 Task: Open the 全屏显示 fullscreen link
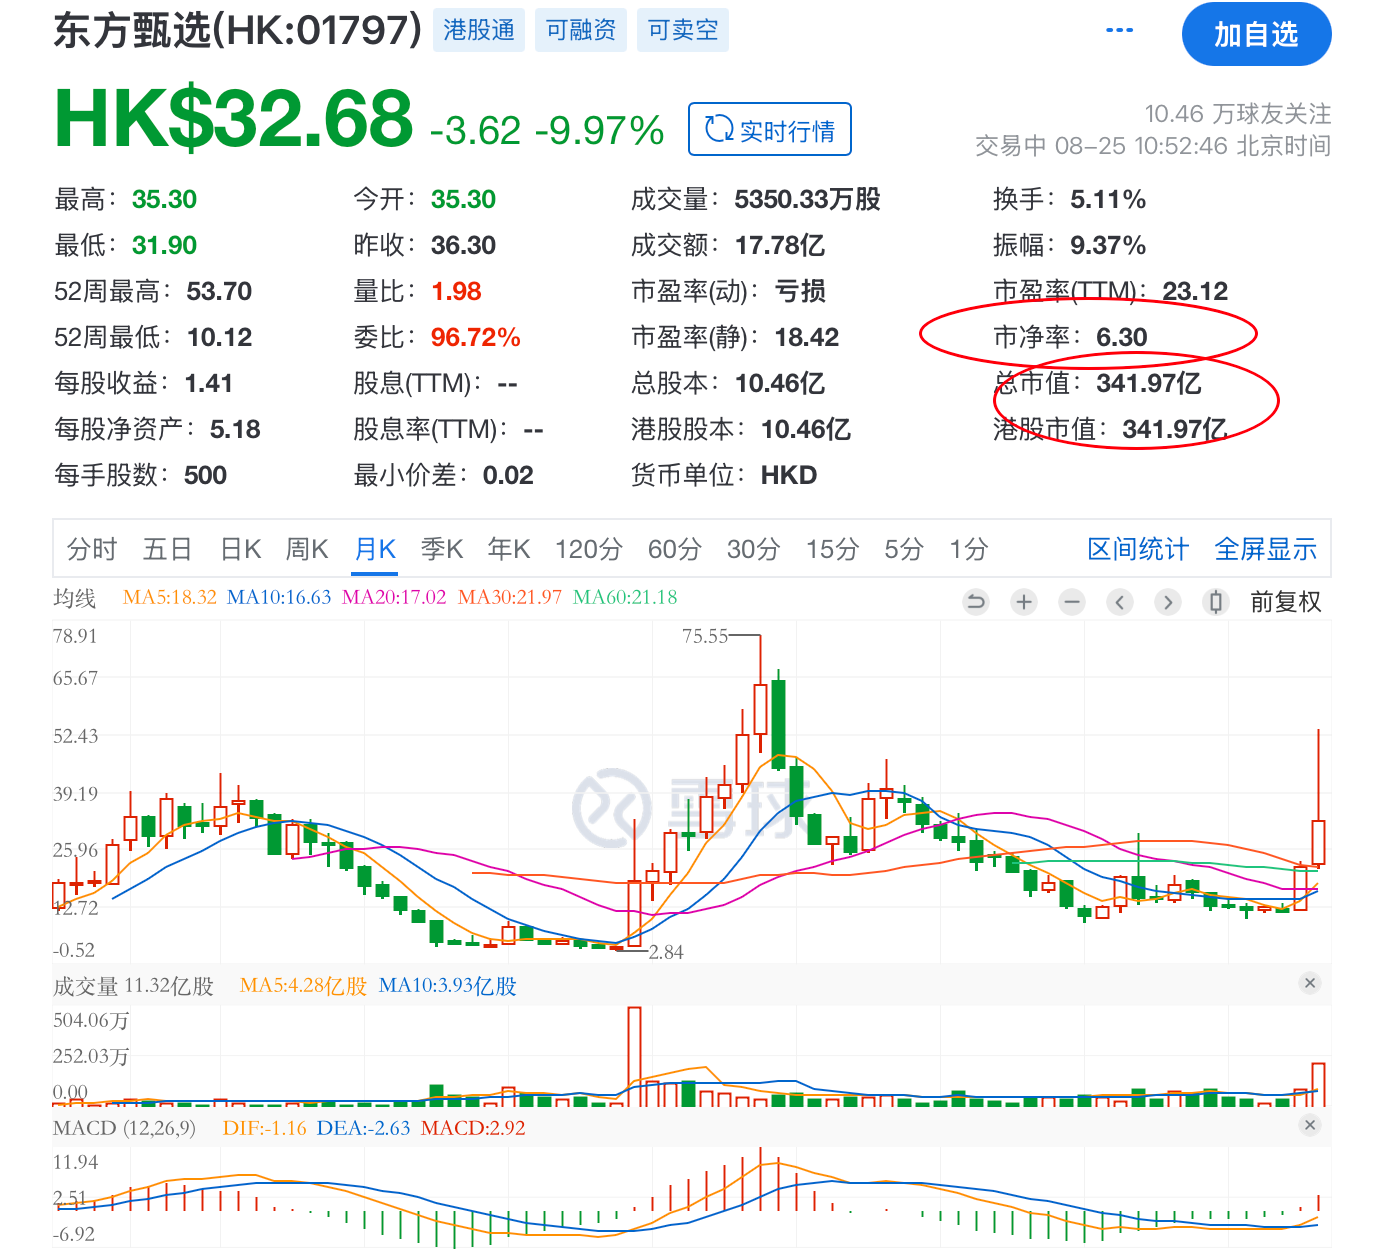click(x=1265, y=549)
